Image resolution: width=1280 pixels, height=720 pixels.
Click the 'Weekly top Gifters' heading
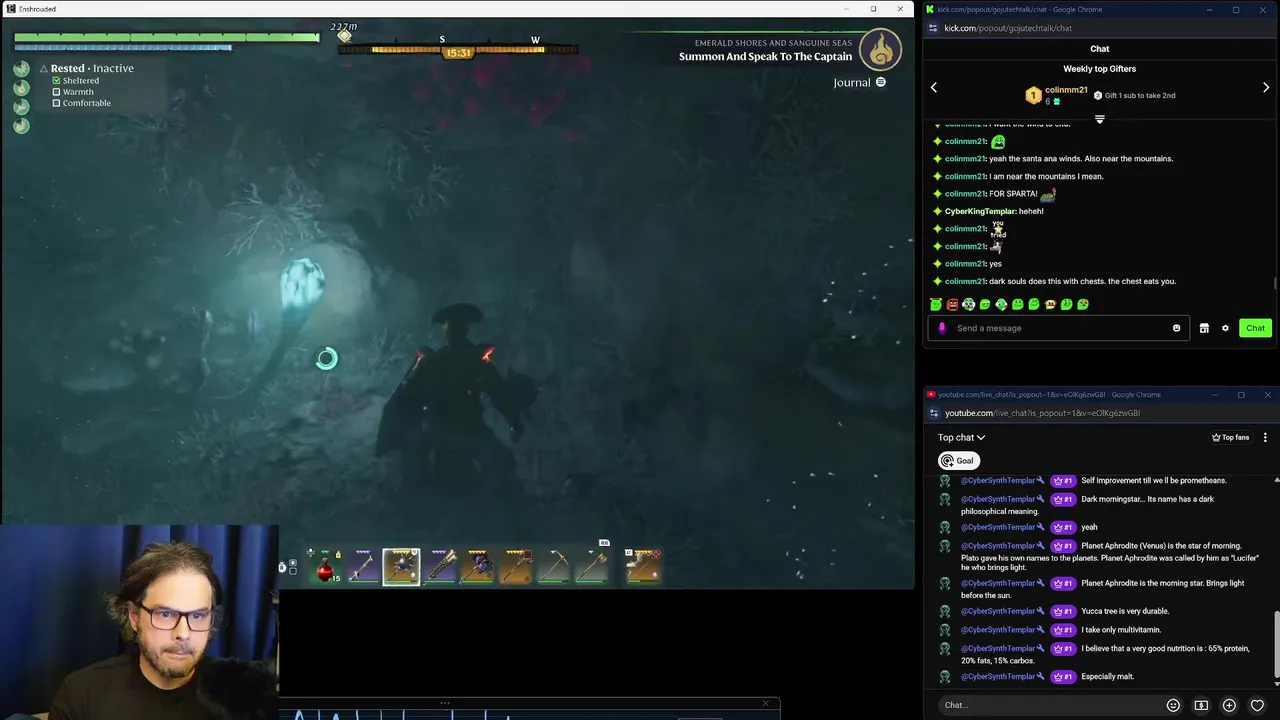[x=1099, y=69]
